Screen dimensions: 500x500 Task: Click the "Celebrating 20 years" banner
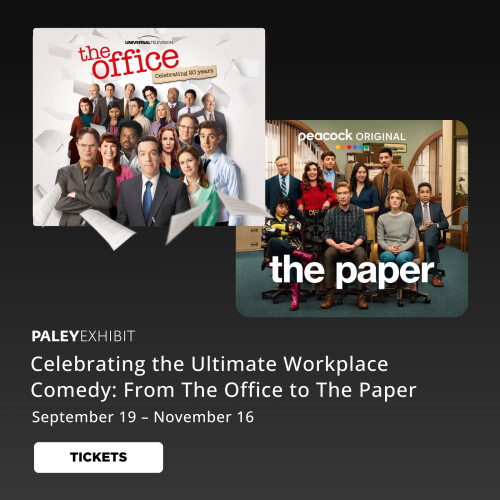click(x=185, y=73)
